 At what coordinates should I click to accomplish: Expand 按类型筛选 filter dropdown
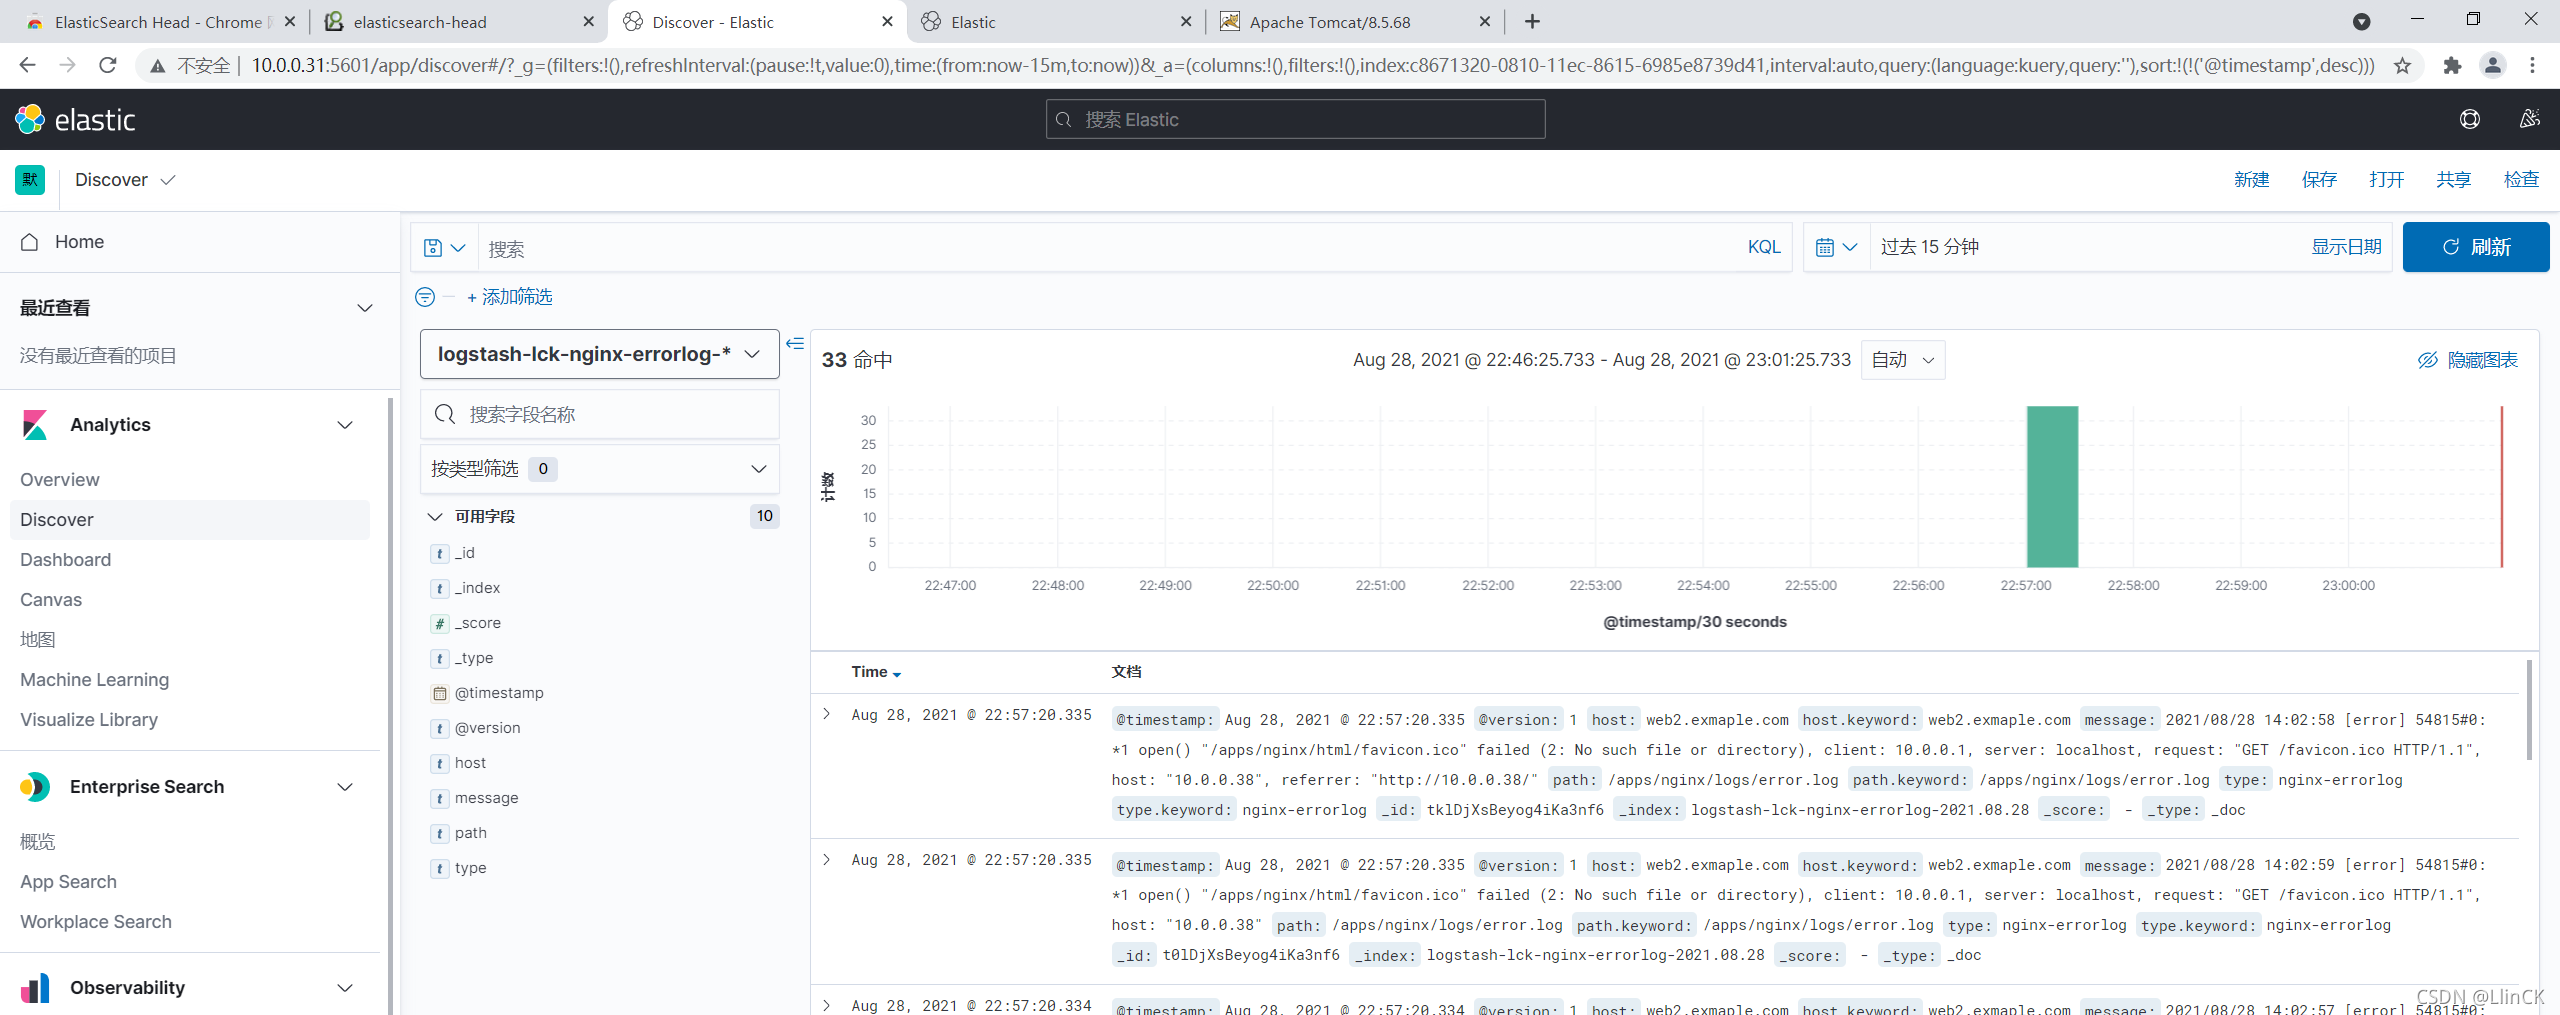tap(599, 469)
